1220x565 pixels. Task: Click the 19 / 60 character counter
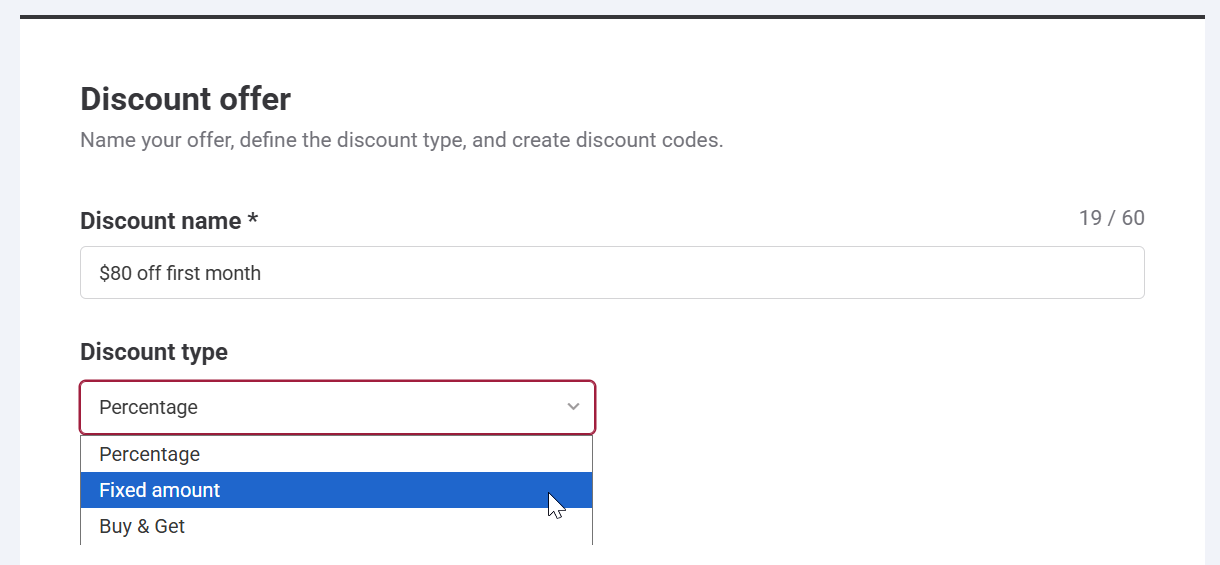click(x=1111, y=218)
